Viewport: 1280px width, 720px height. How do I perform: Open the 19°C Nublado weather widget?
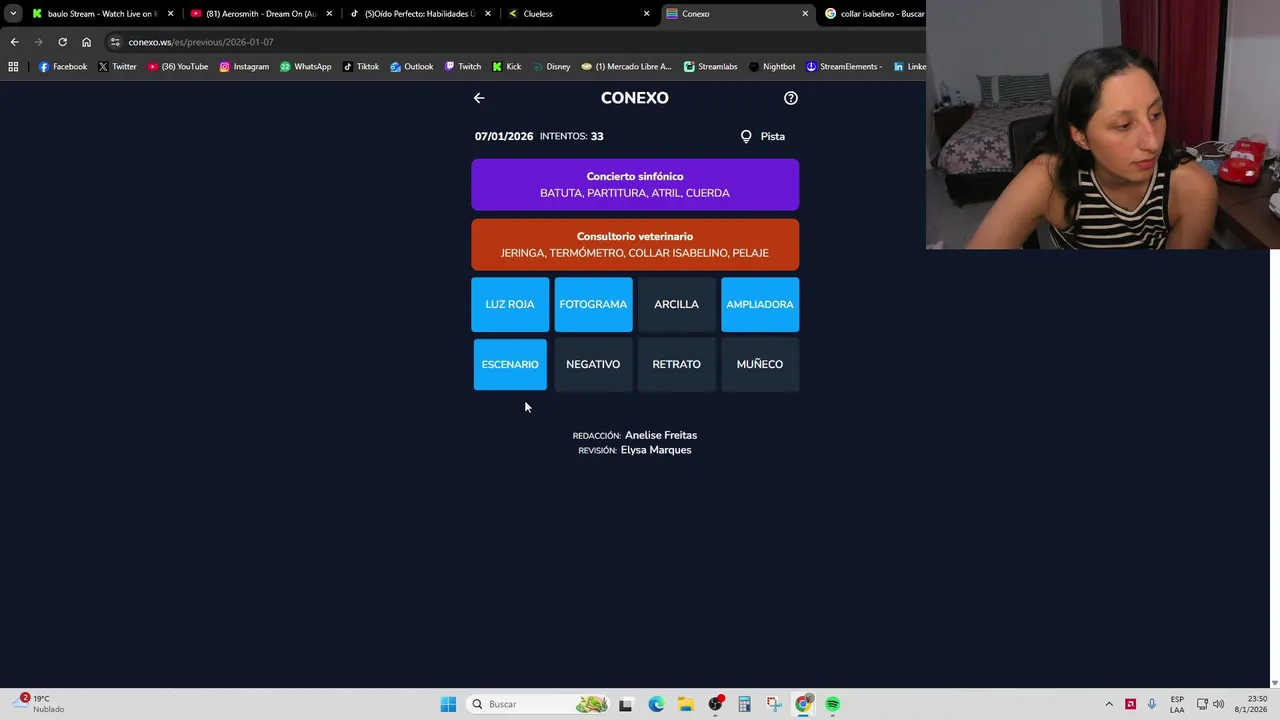[x=36, y=704]
